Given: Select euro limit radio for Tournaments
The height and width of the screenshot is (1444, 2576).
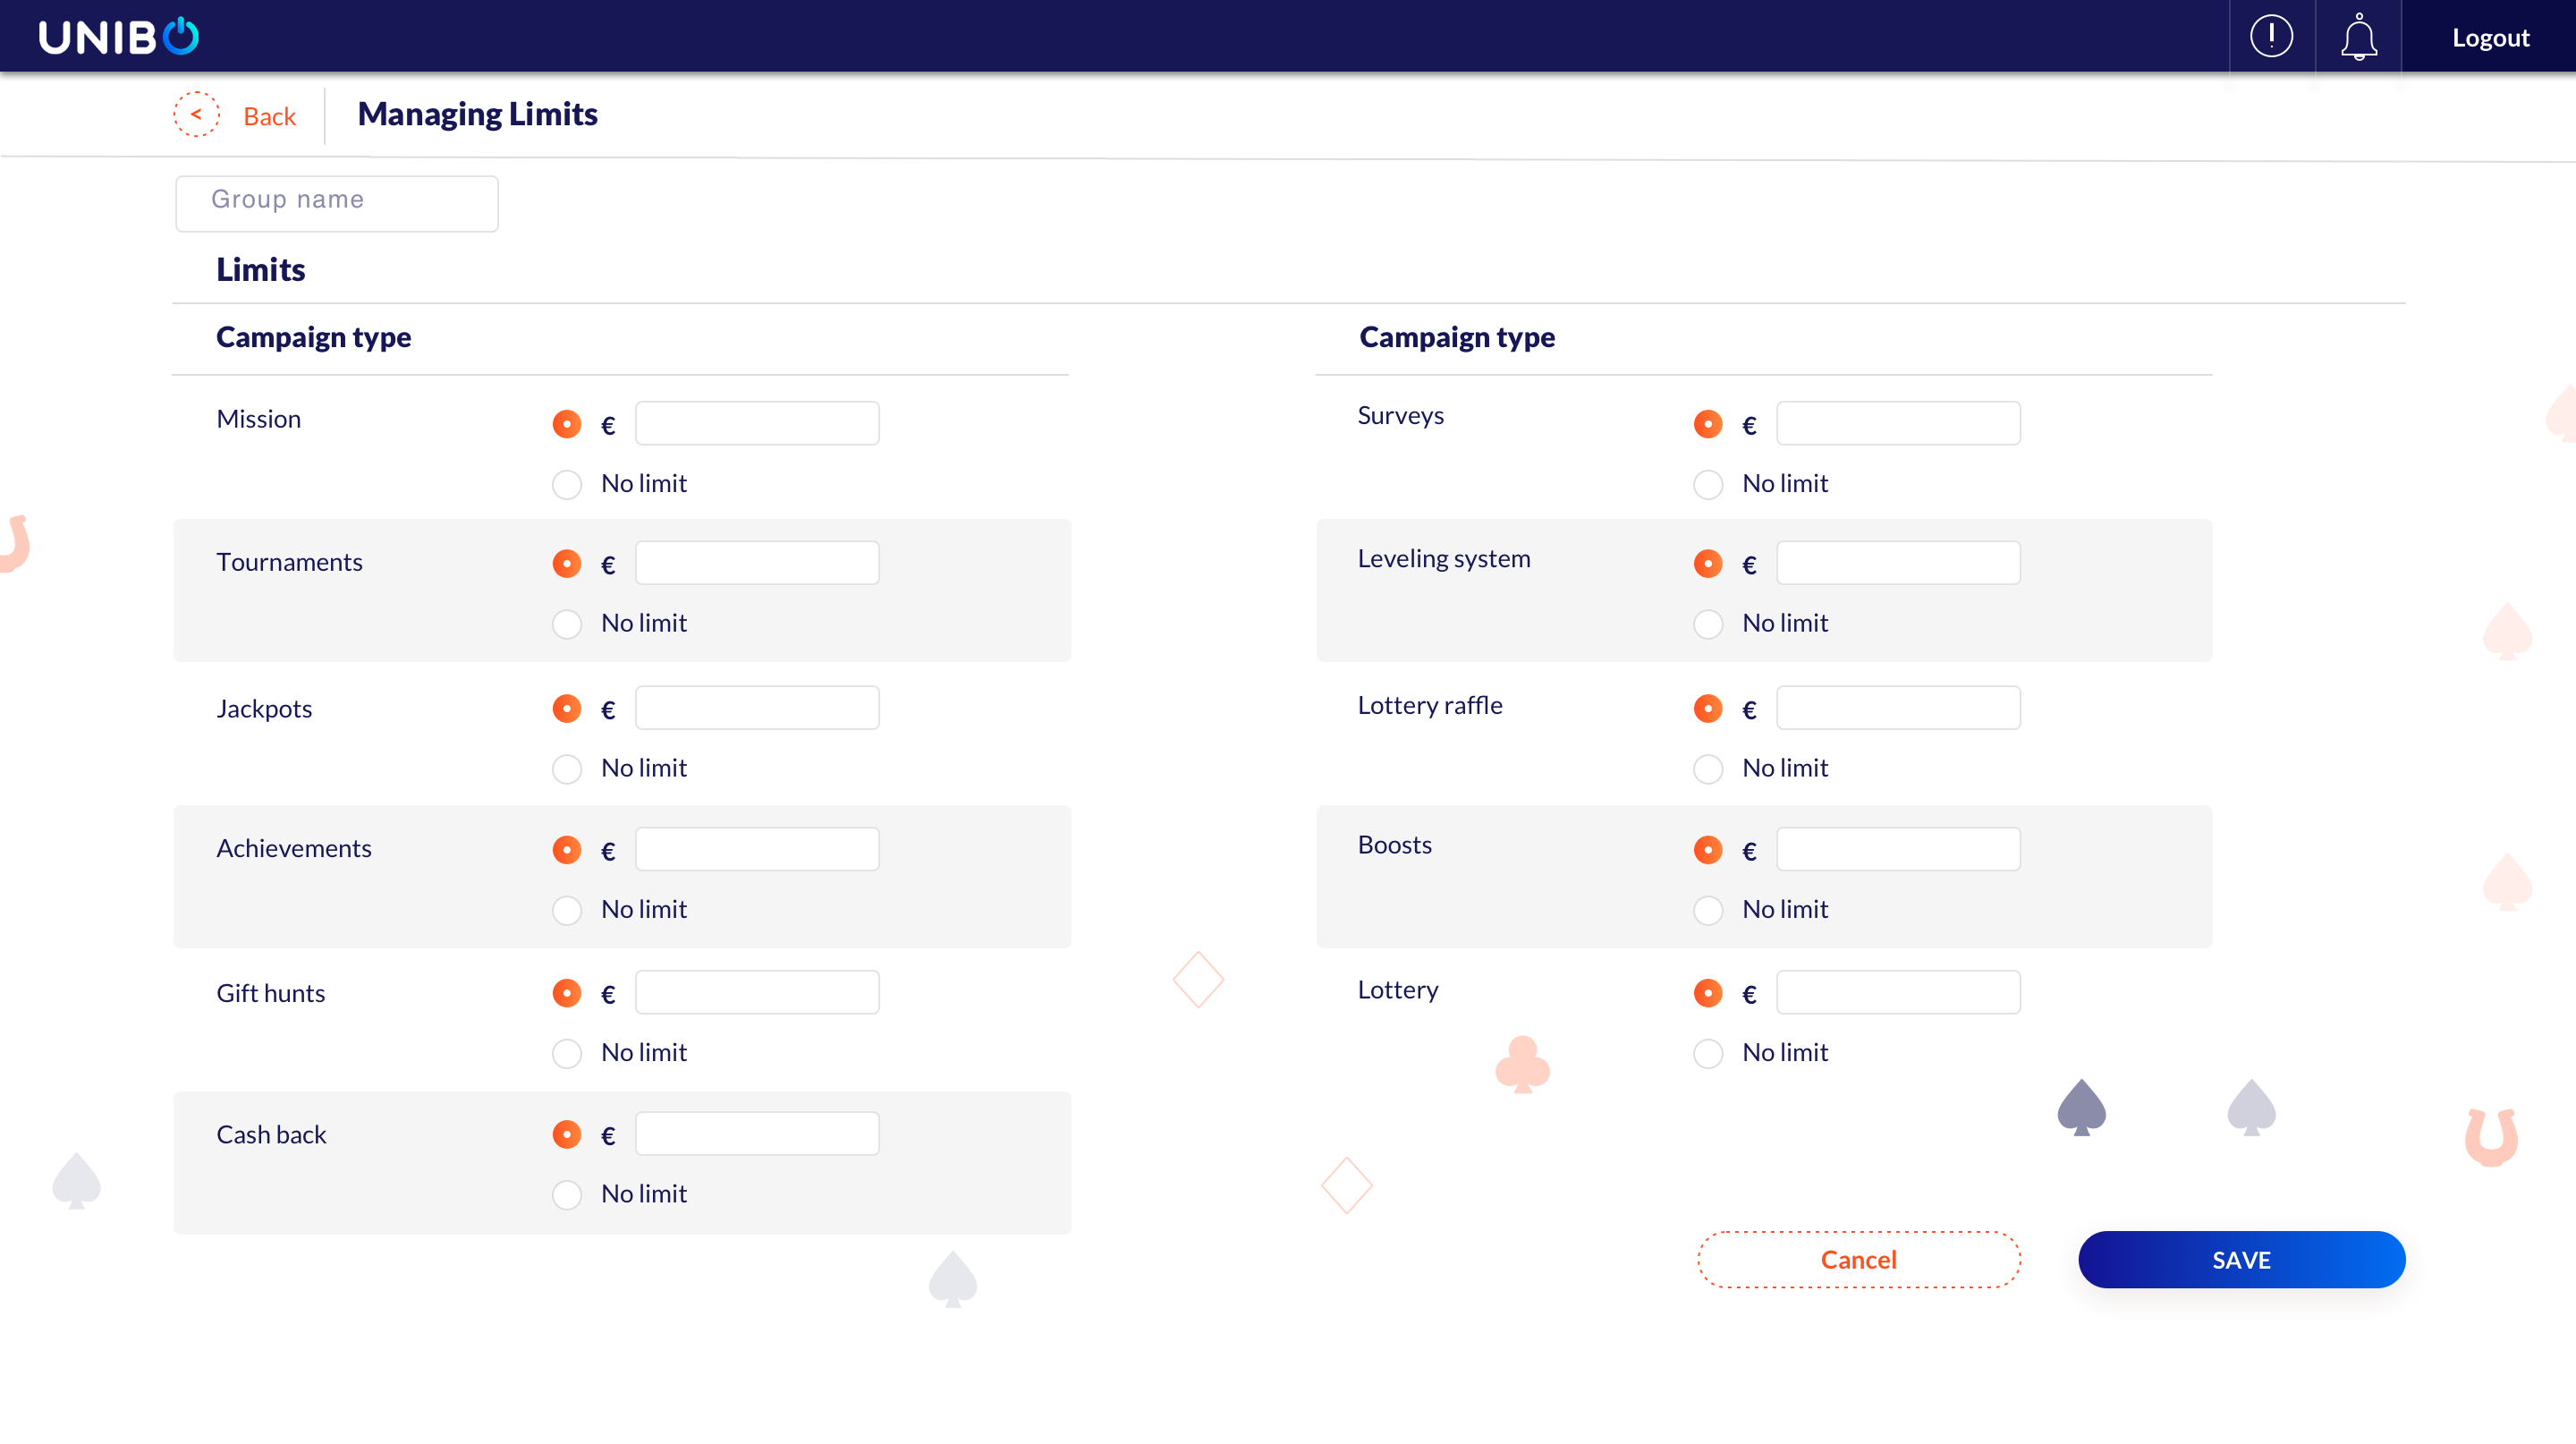Looking at the screenshot, I should 567,564.
